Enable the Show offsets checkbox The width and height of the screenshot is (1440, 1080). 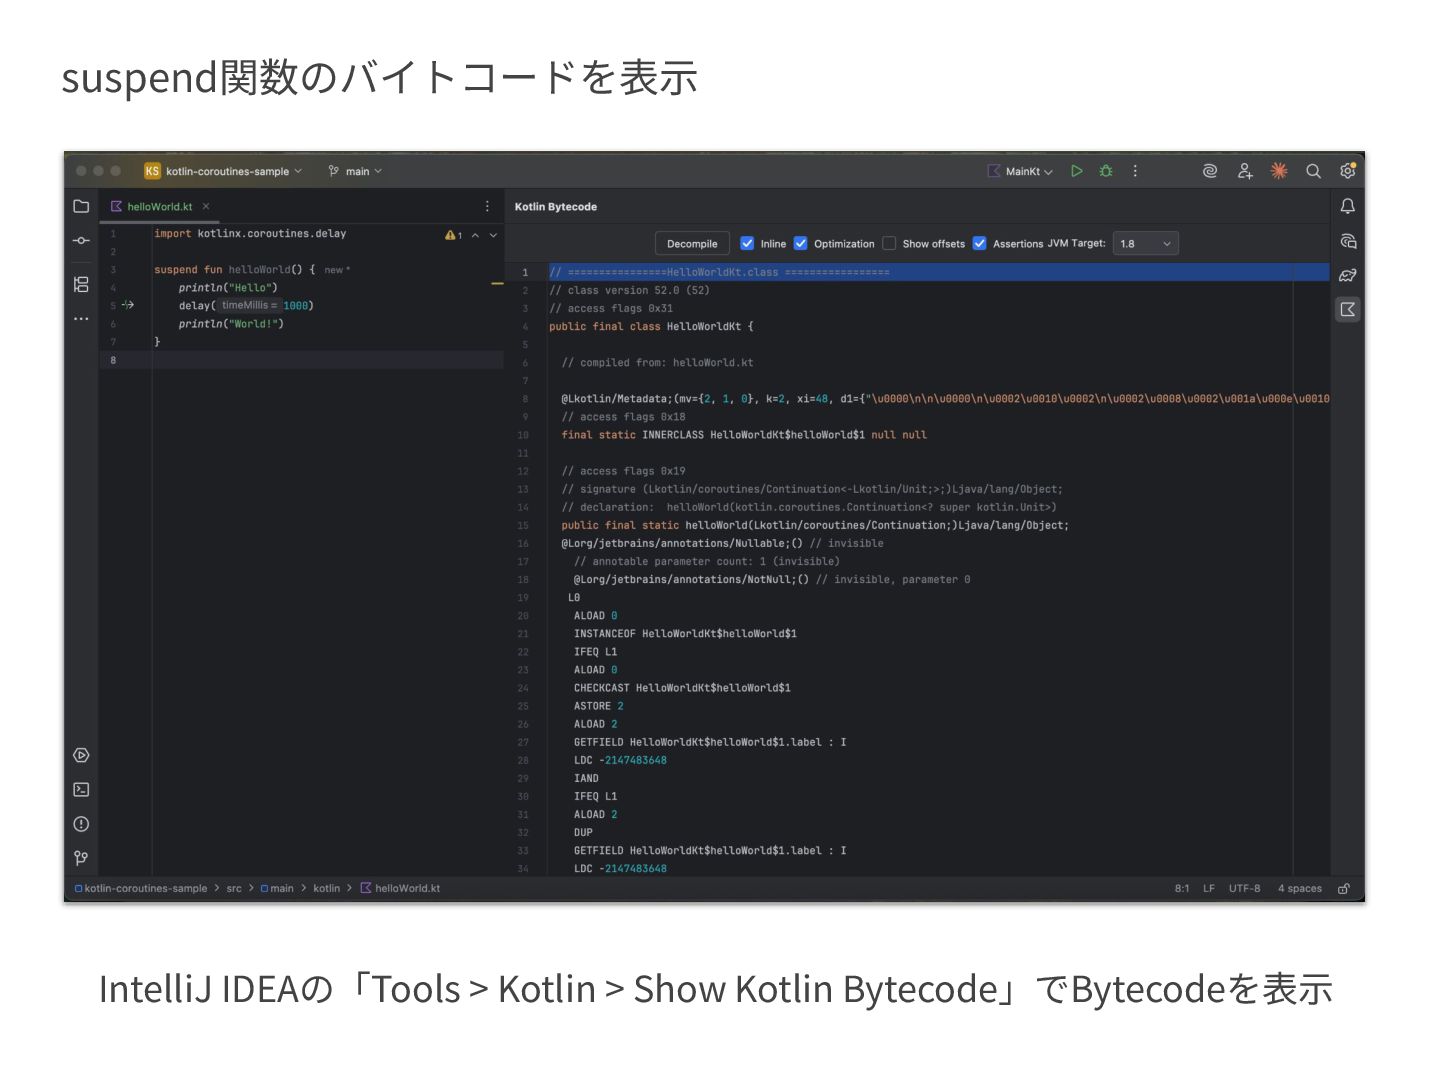(889, 243)
